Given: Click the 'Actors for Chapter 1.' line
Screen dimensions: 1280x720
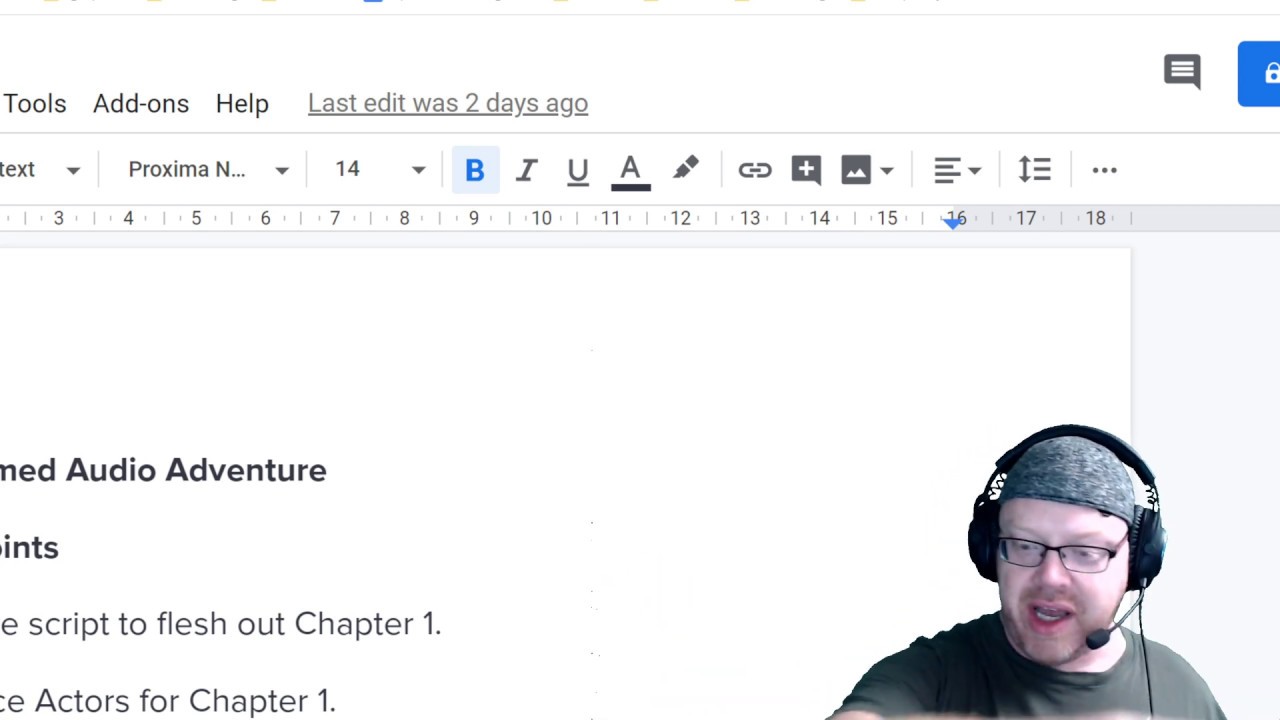Looking at the screenshot, I should (x=168, y=701).
